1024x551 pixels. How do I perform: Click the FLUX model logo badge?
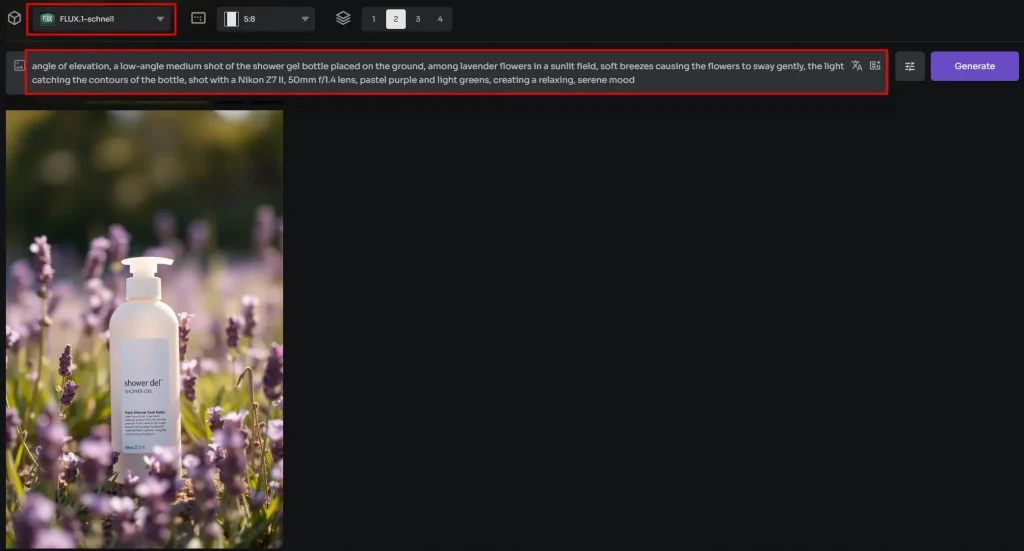(x=47, y=19)
